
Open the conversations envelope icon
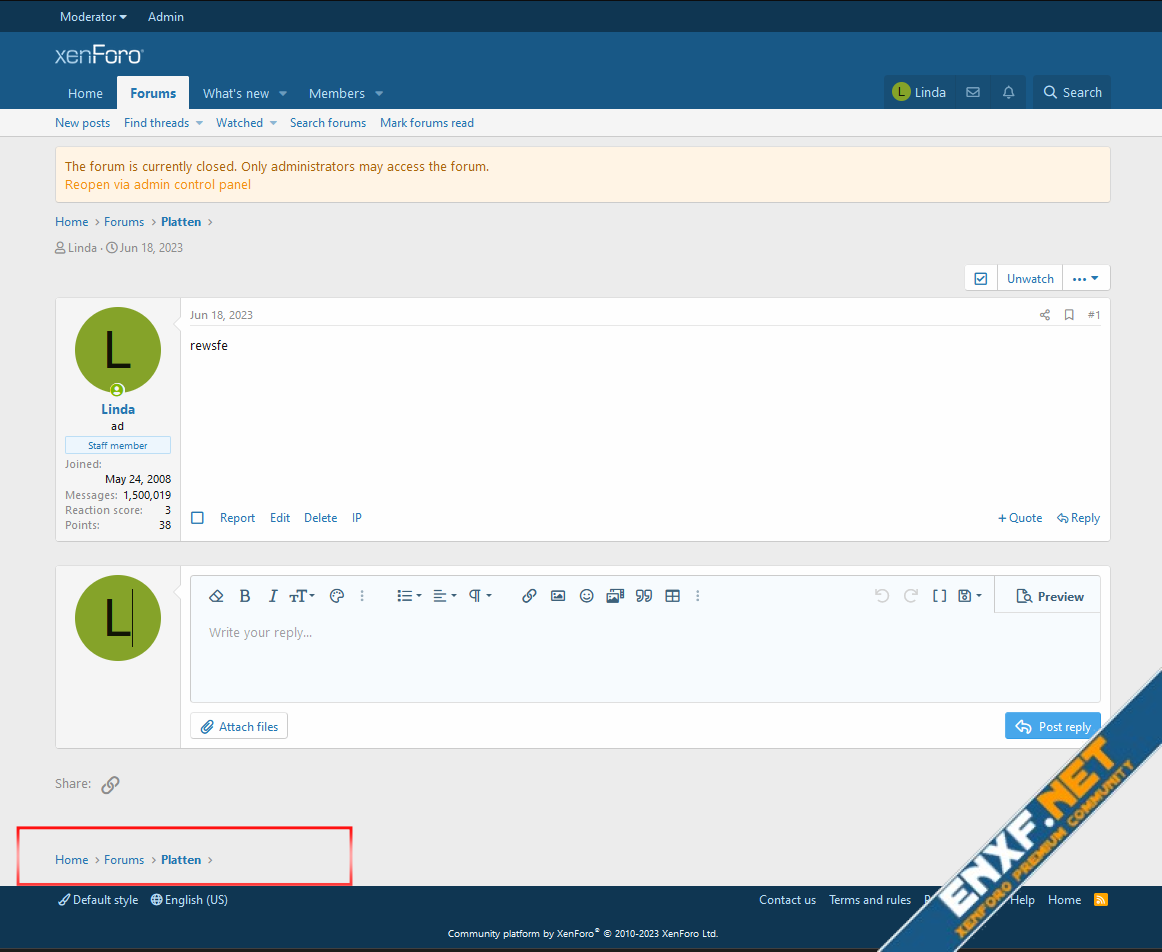(x=972, y=93)
